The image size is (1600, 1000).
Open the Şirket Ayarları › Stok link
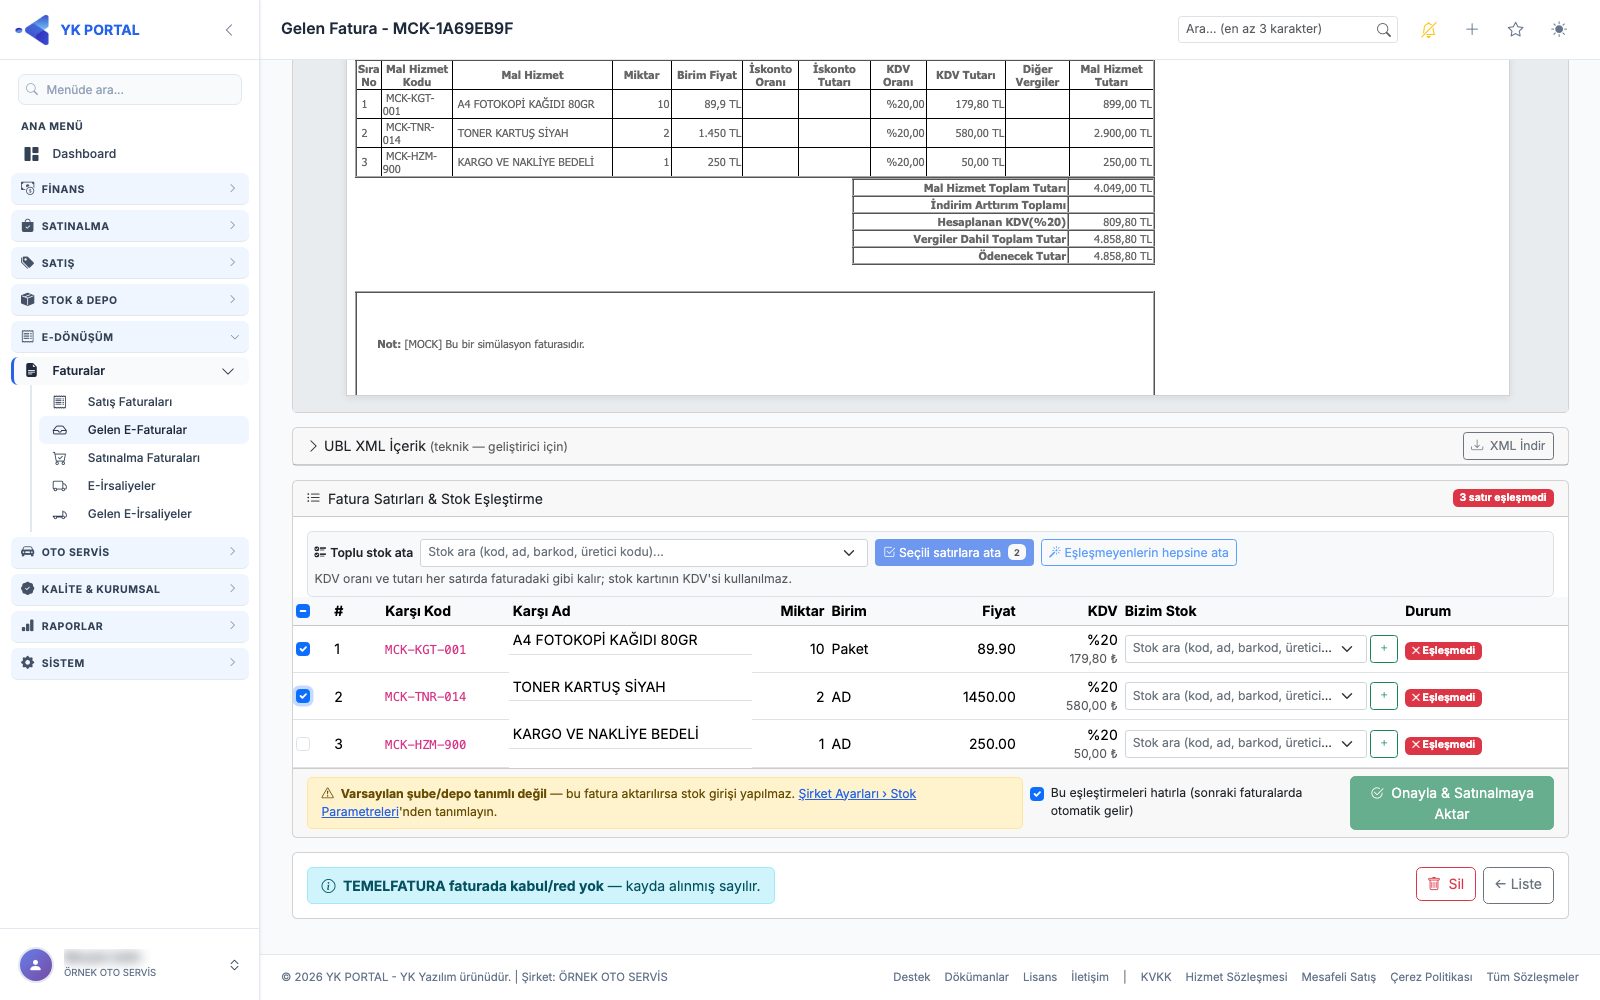pos(857,794)
